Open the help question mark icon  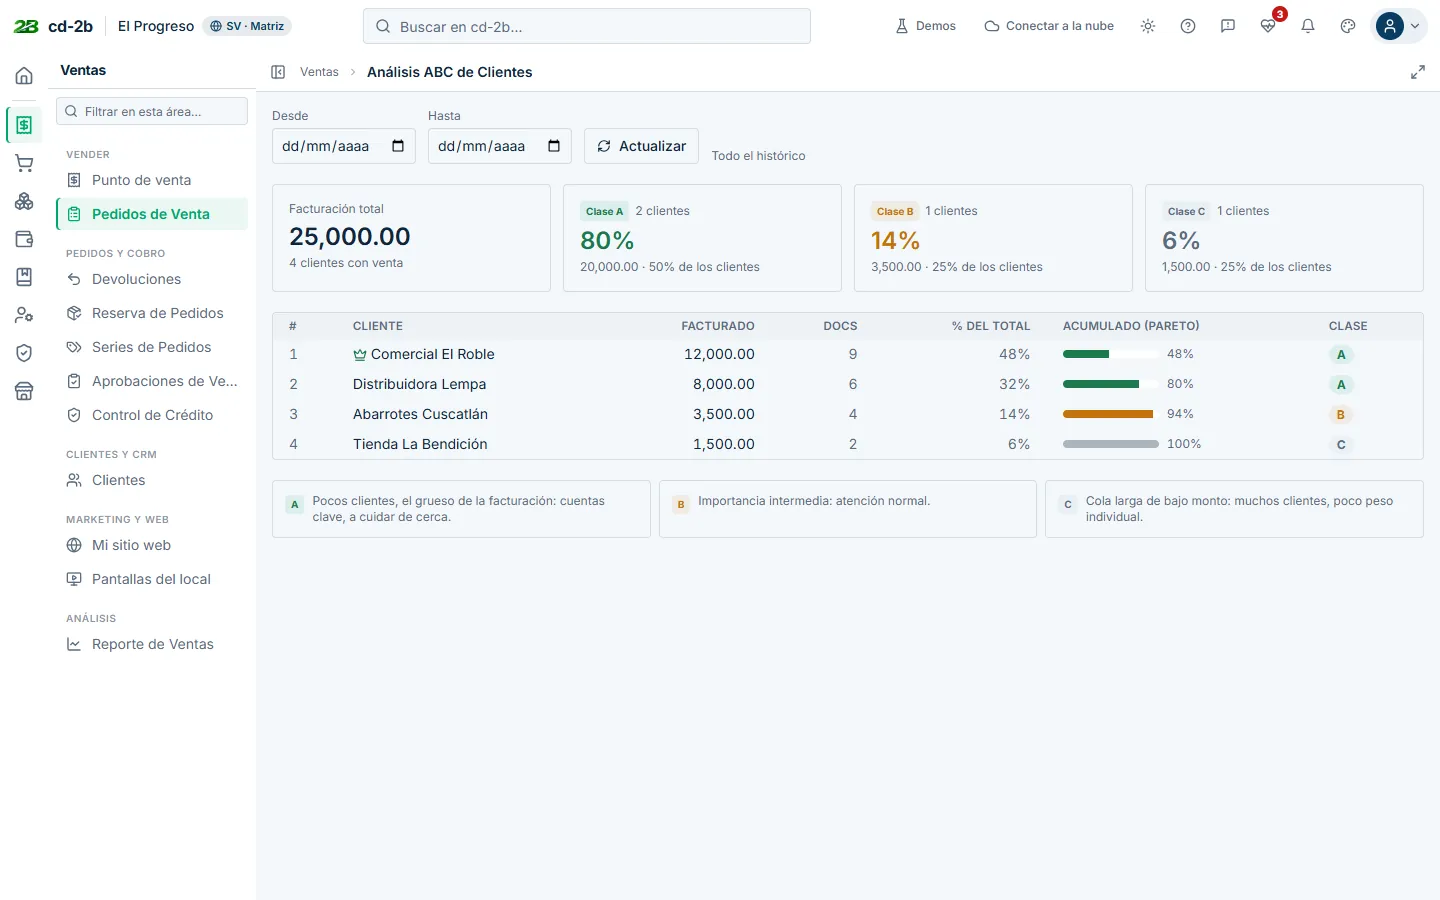pyautogui.click(x=1188, y=26)
